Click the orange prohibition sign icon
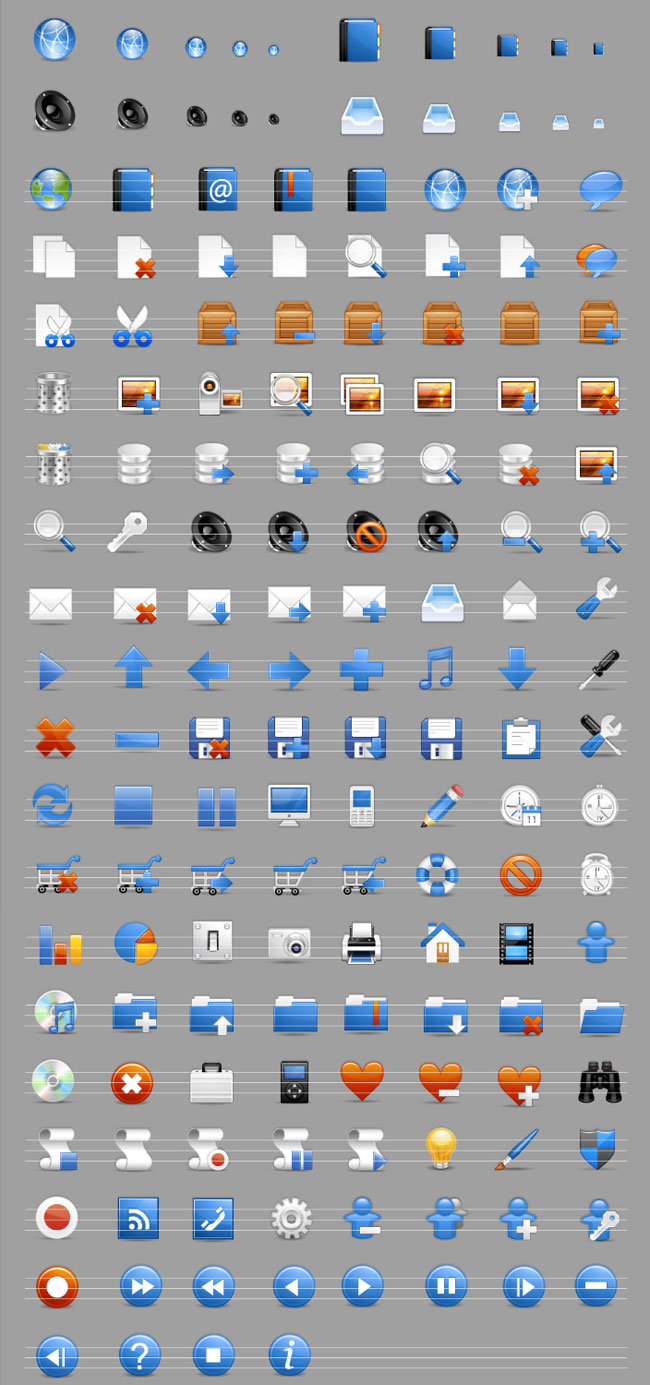Image resolution: width=650 pixels, height=1385 pixels. point(521,875)
